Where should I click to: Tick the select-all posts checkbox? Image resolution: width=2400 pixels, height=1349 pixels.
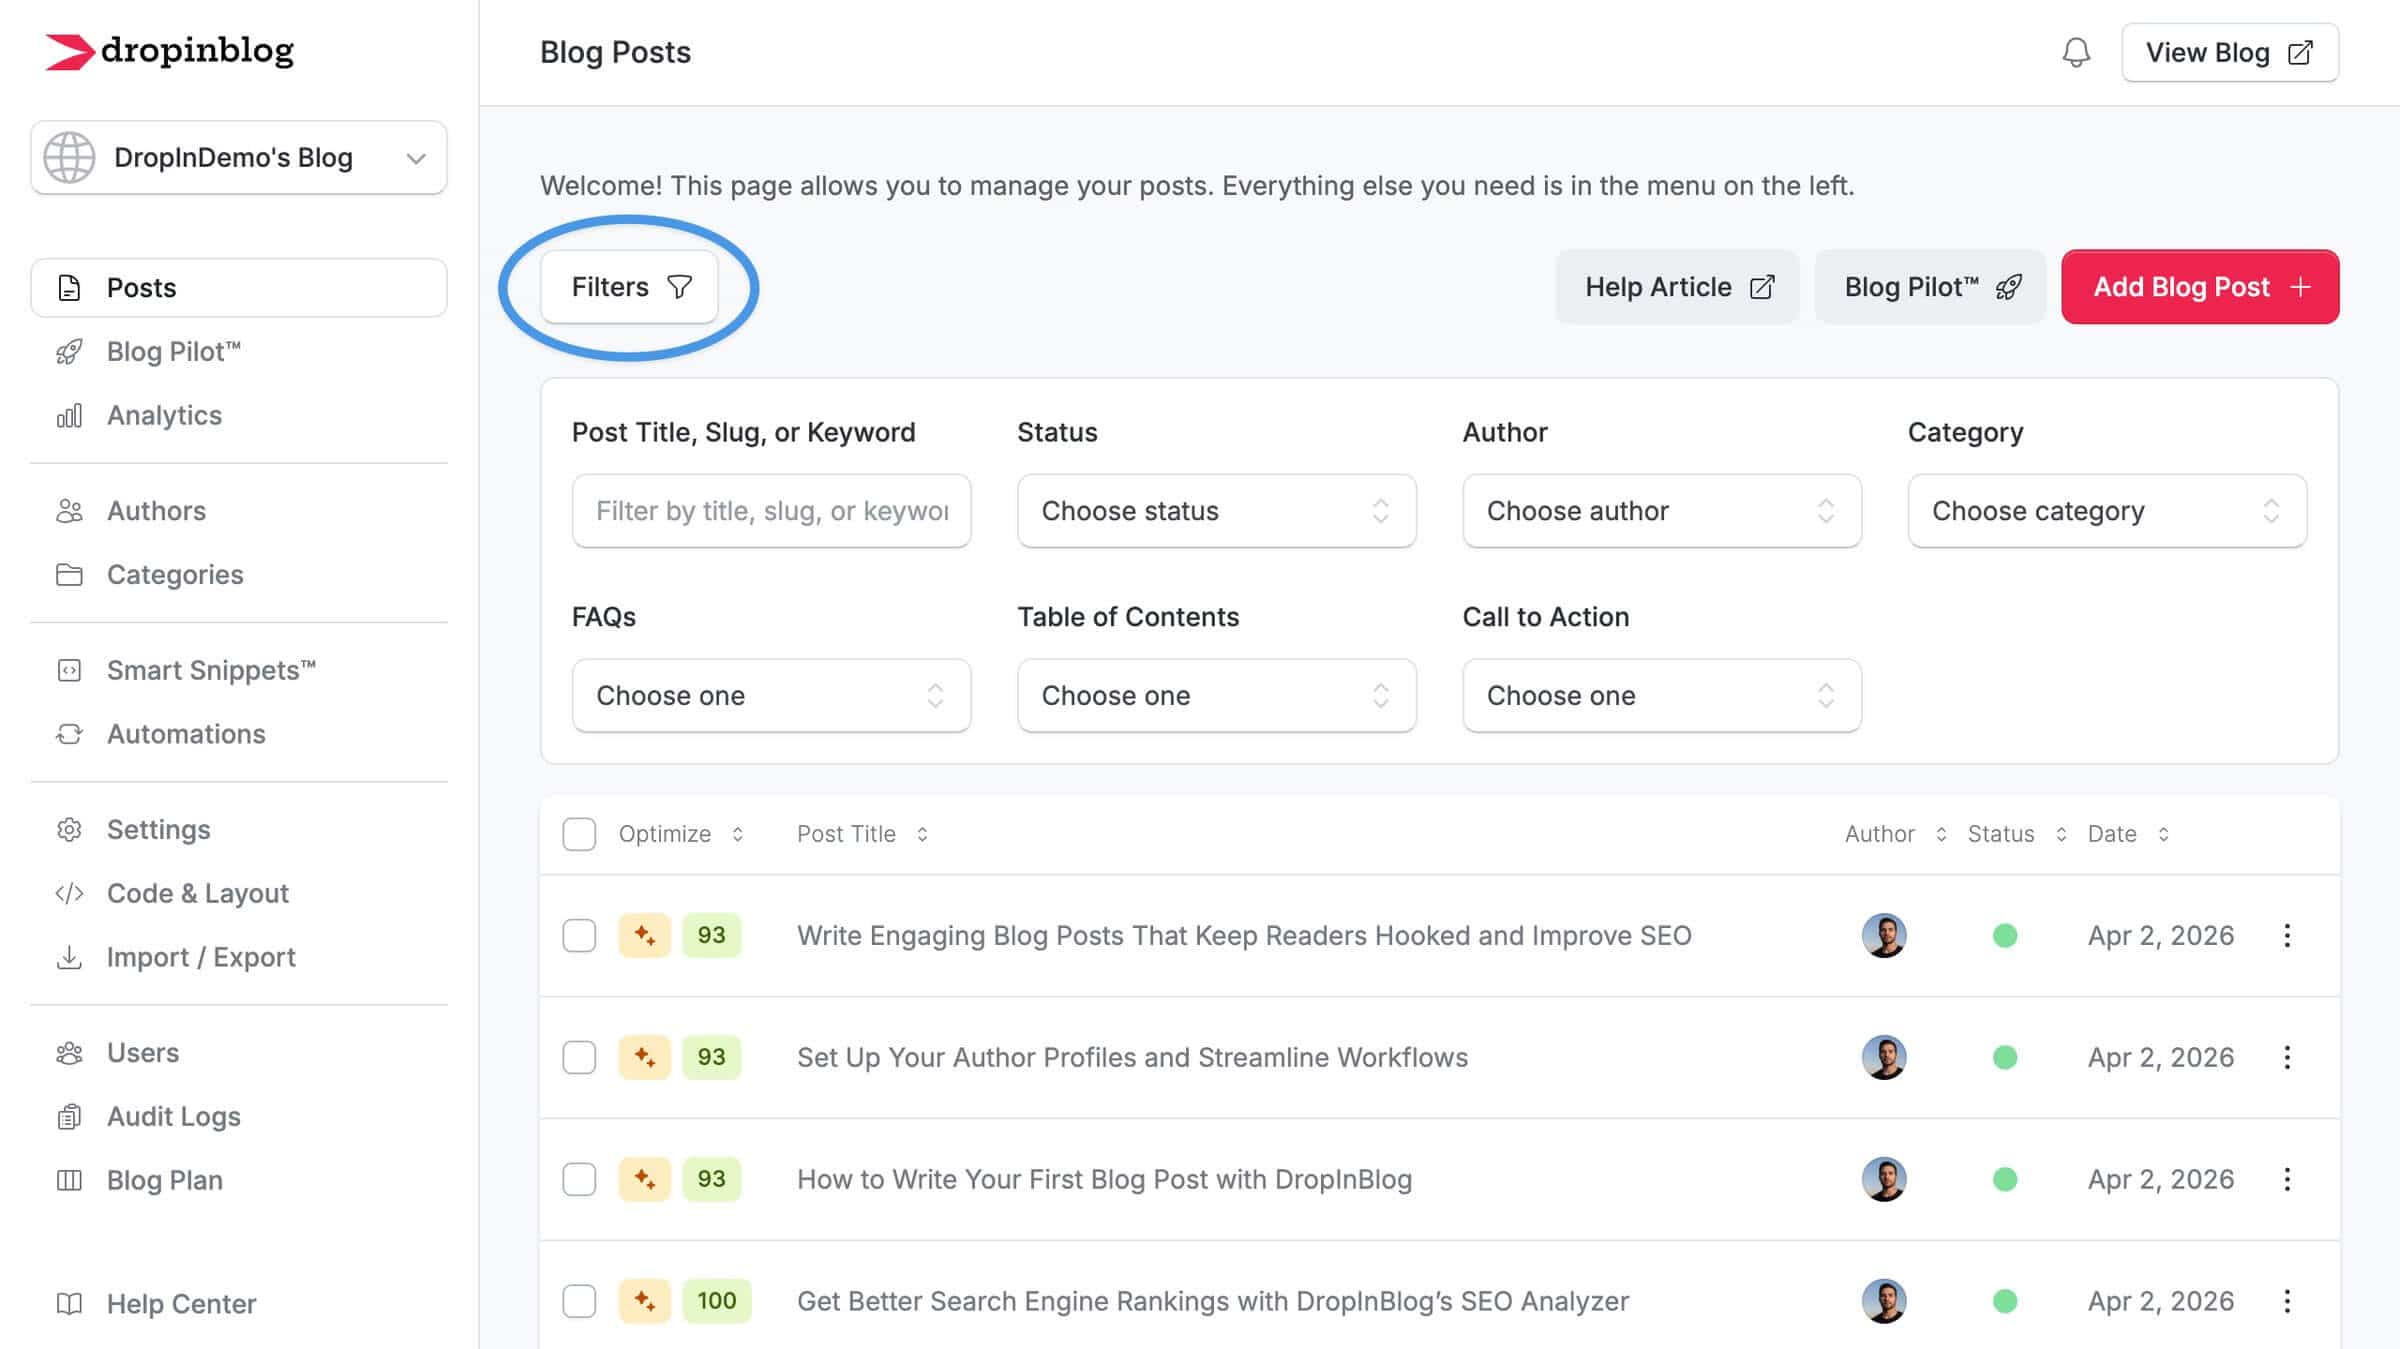coord(579,834)
